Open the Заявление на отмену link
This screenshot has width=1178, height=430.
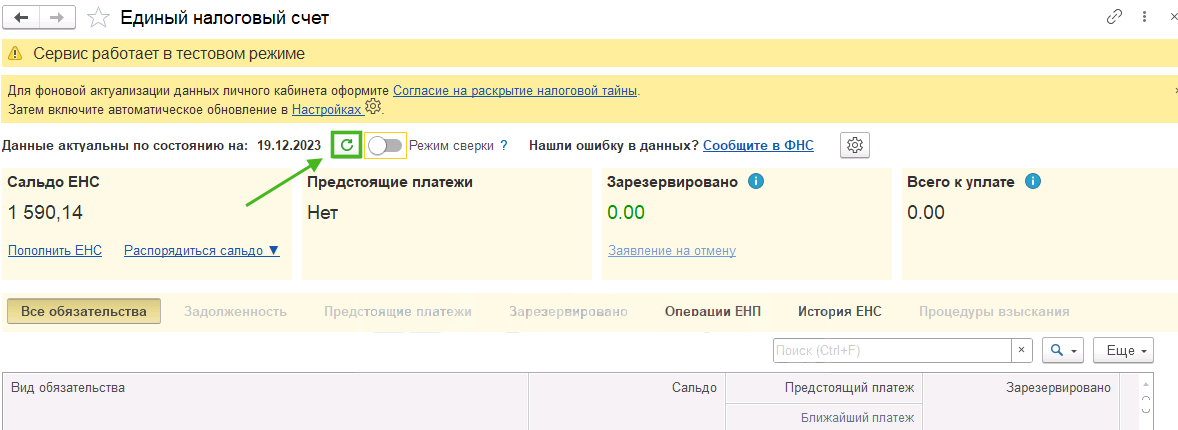tap(672, 250)
